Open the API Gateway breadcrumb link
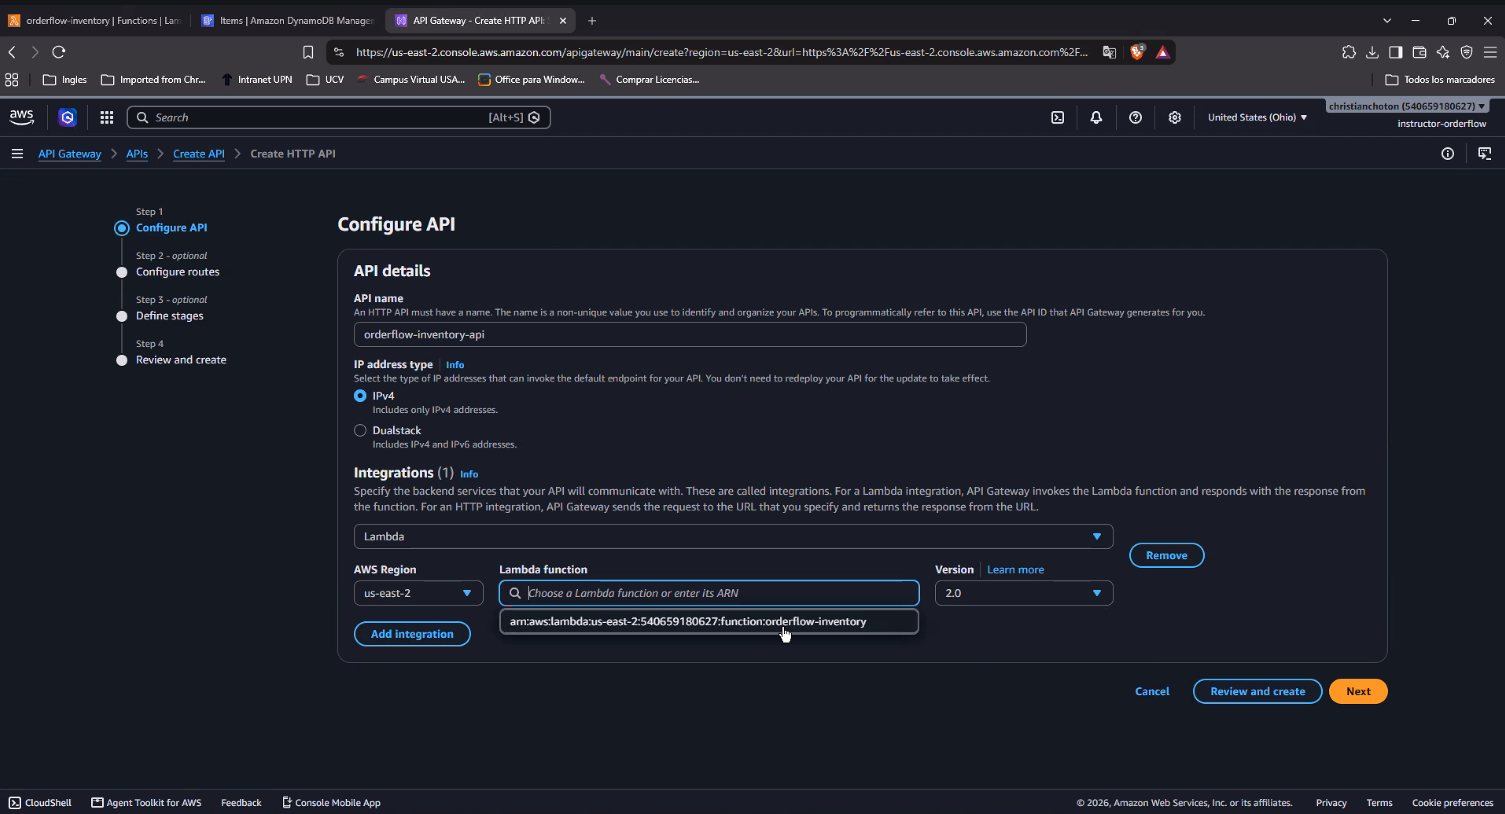Screen dimensions: 1505x814 click(70, 154)
